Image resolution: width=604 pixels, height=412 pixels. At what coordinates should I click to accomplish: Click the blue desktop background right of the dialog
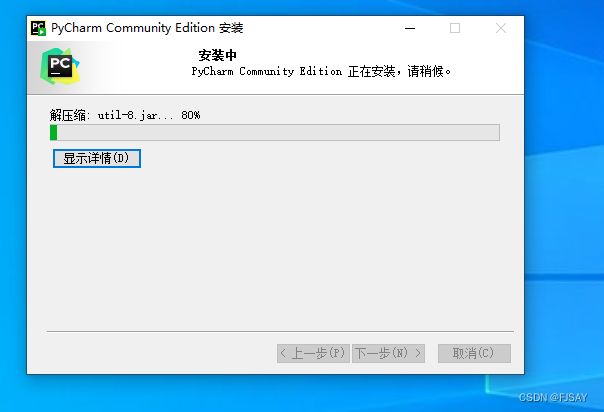pos(564,193)
